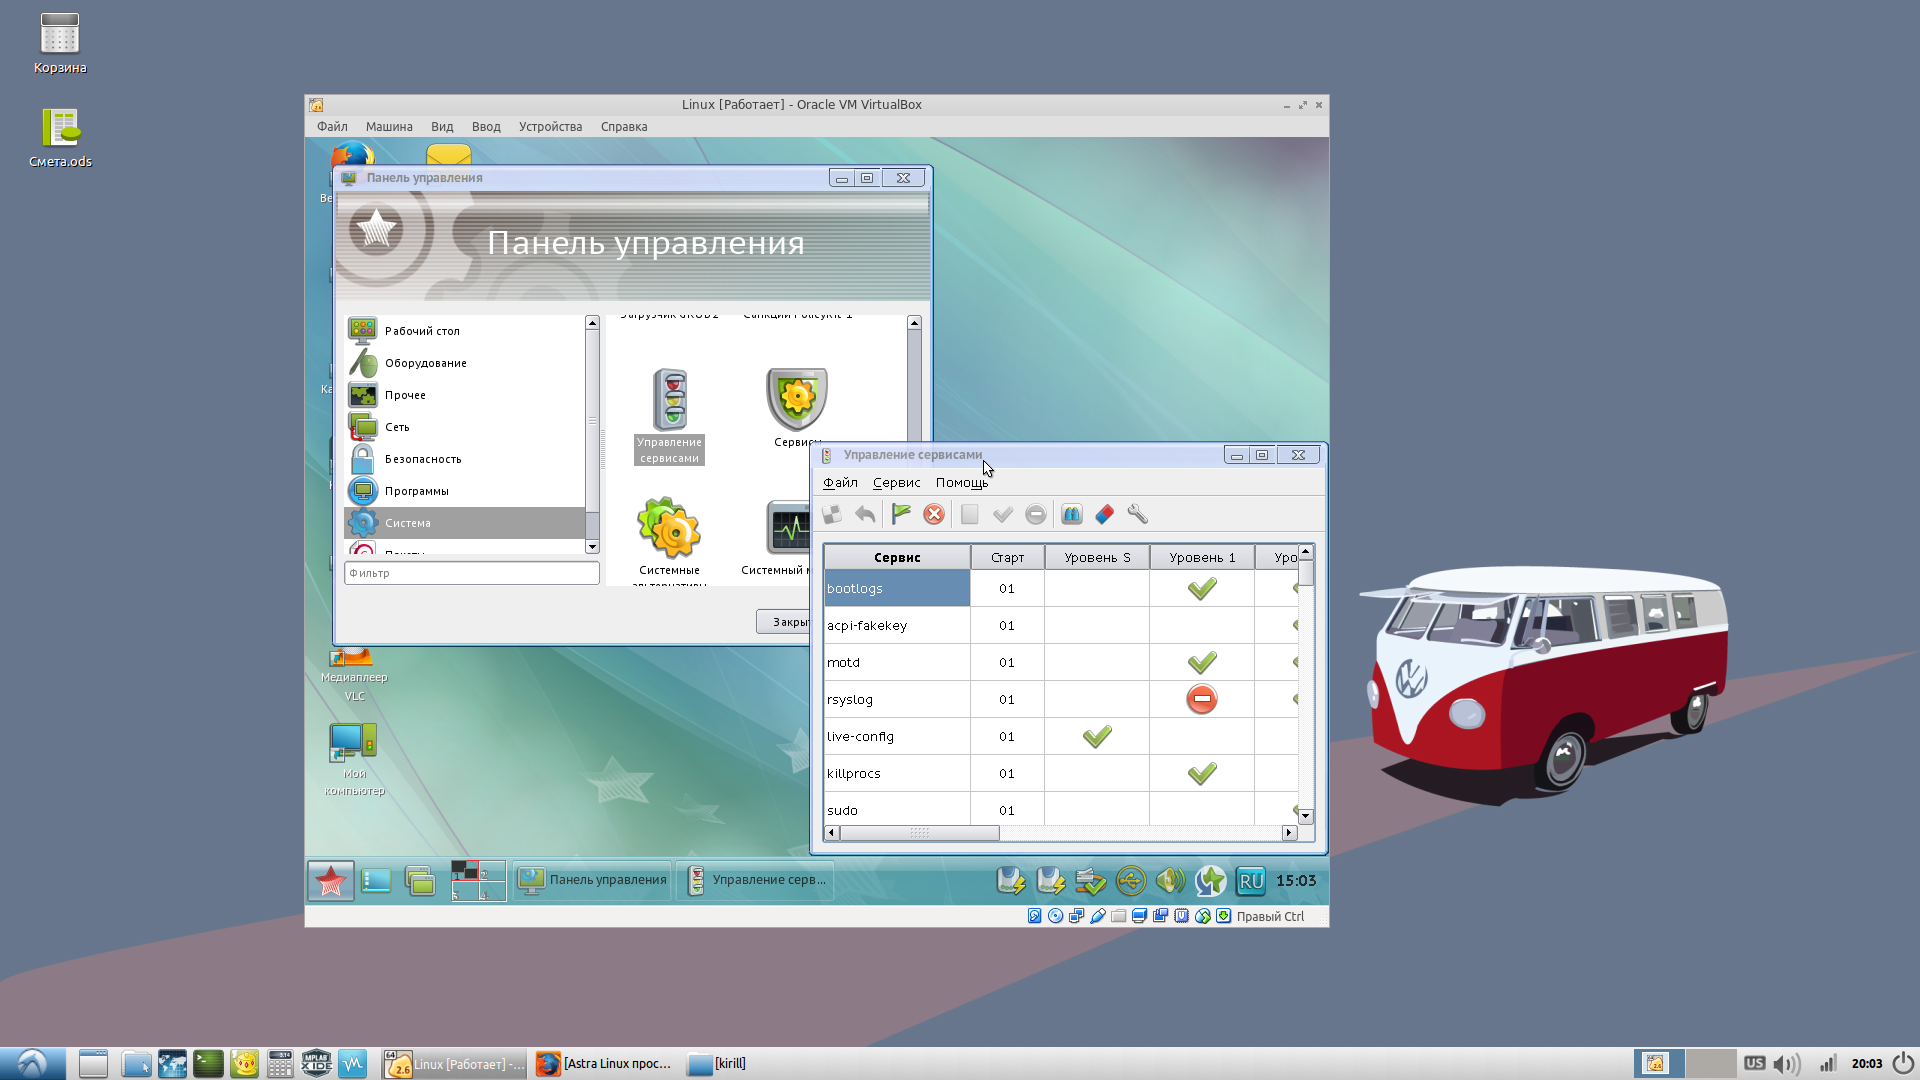The width and height of the screenshot is (1920, 1080).
Task: Open Файл menu in service manager
Action: coord(840,482)
